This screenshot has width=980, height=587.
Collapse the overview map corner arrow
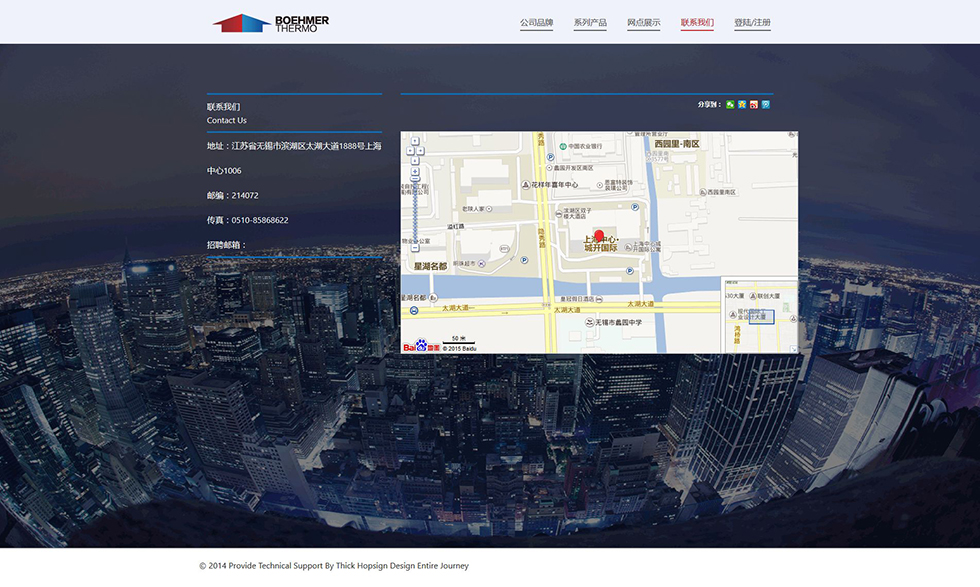(794, 349)
